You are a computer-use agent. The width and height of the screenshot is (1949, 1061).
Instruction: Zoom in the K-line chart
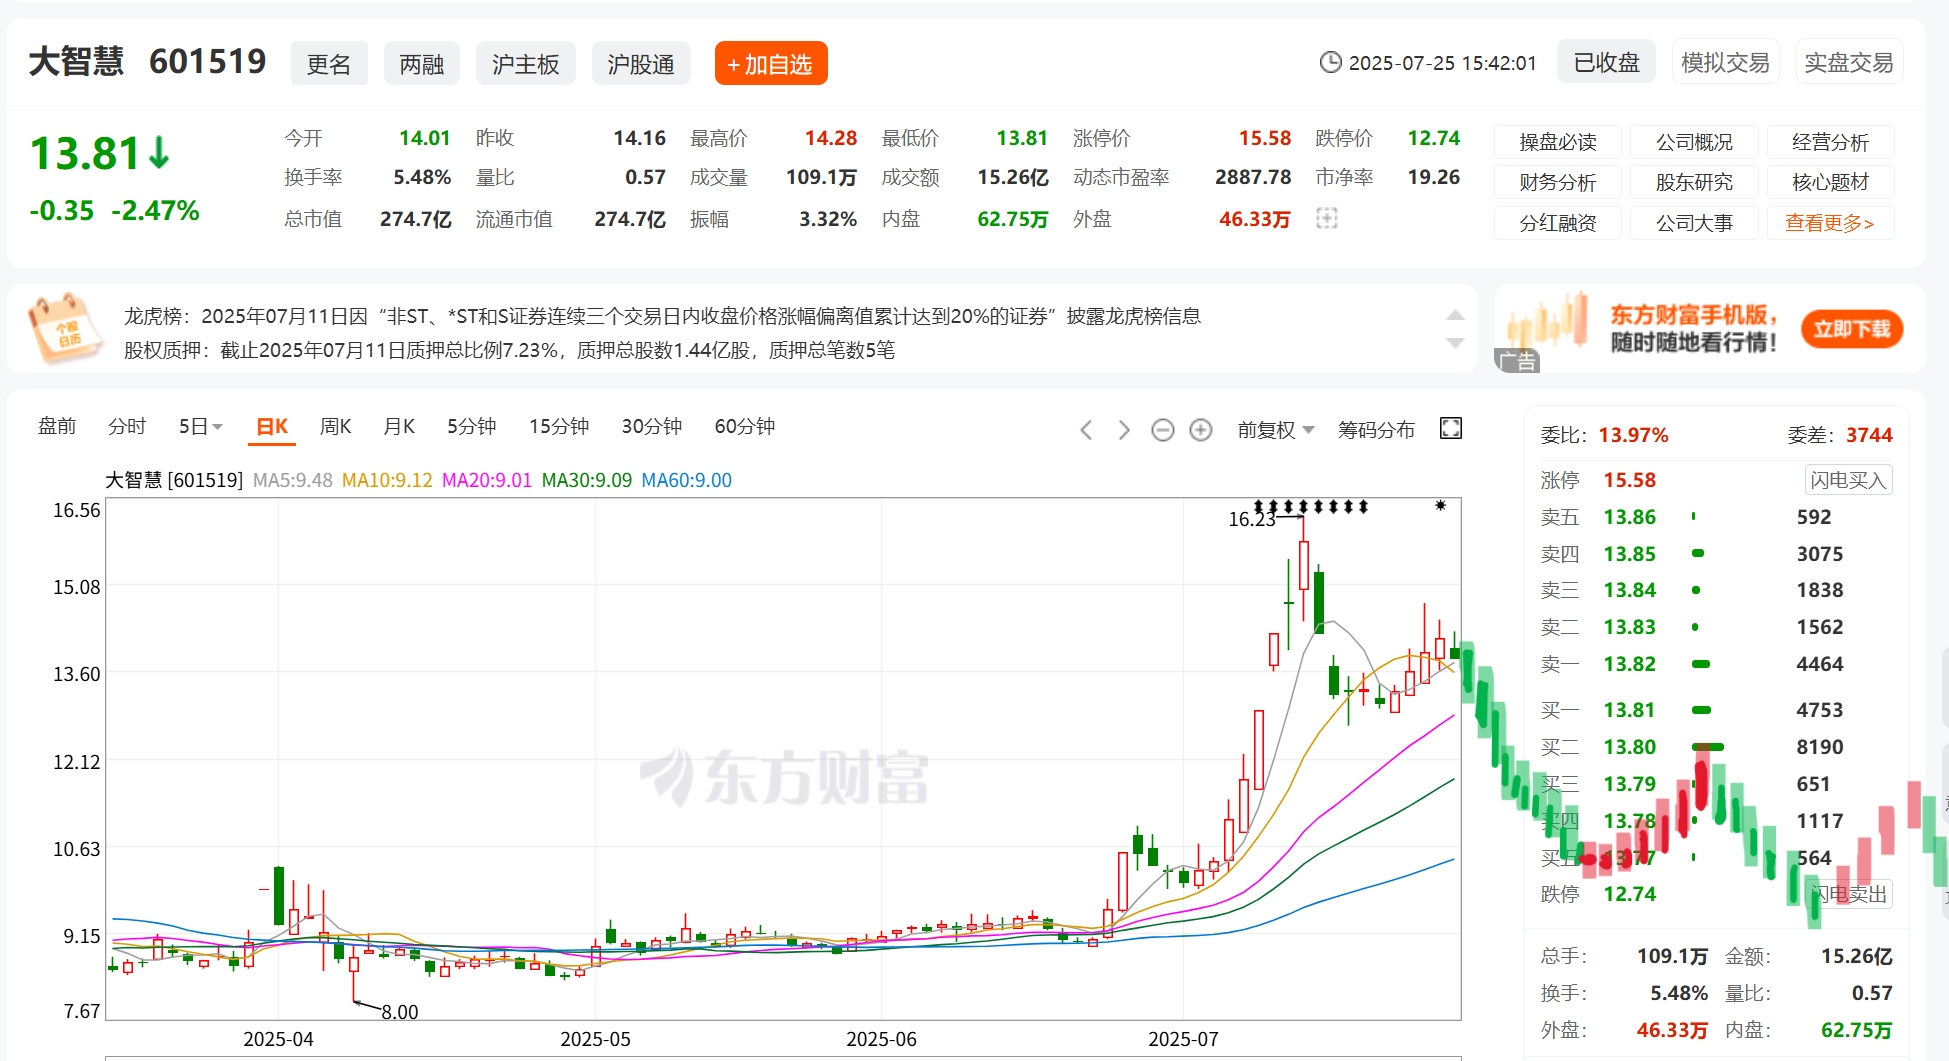(1201, 430)
